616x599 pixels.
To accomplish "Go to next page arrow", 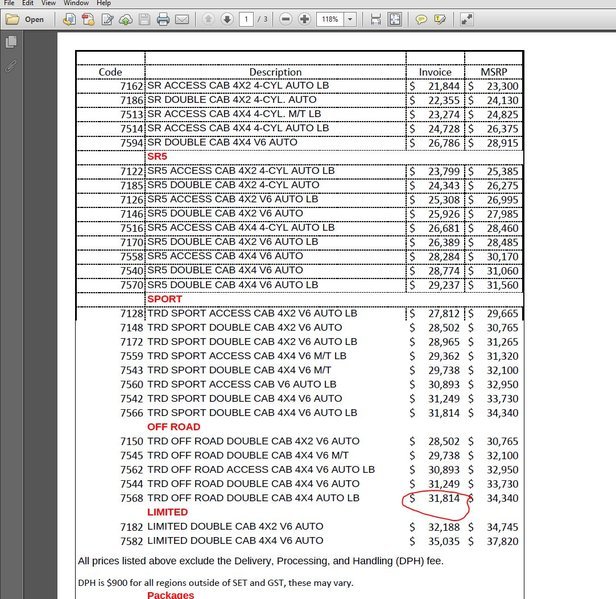I will 227,19.
